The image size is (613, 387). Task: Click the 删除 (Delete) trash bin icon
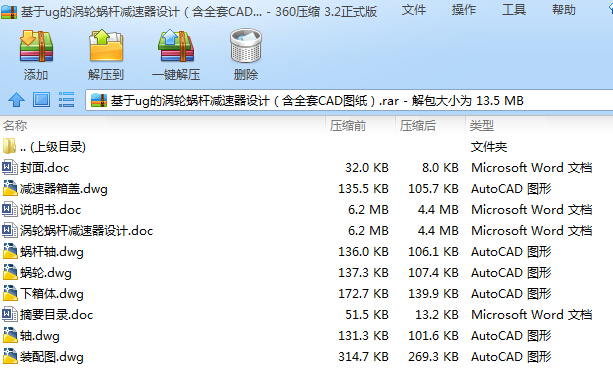[x=246, y=46]
